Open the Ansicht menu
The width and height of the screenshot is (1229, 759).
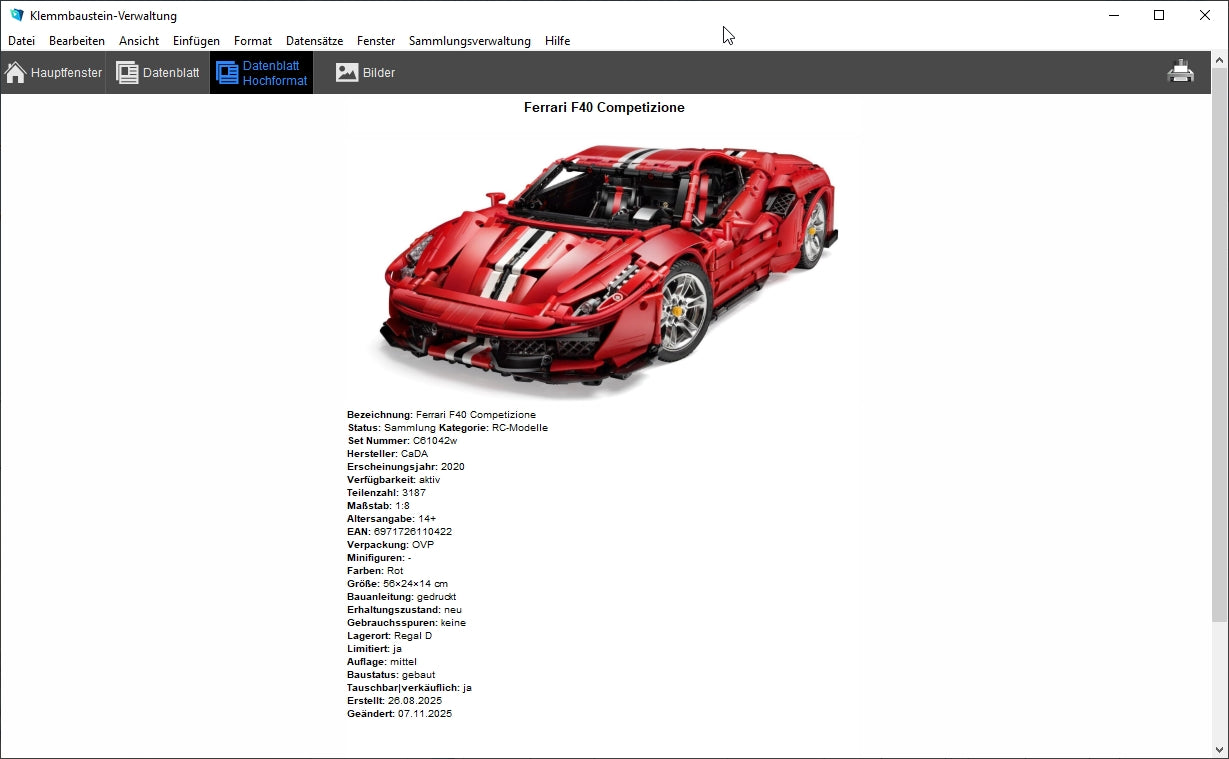(x=139, y=41)
